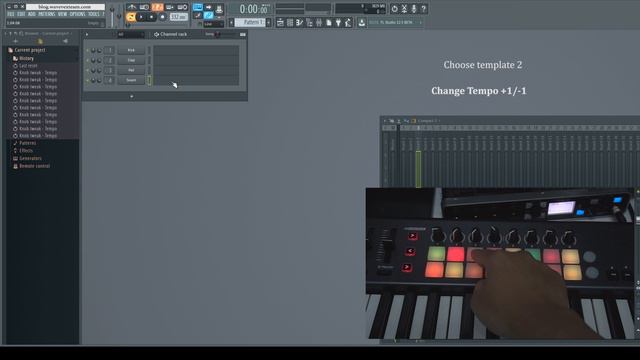Open the Mixer toolbar icon
This screenshot has width=640, height=360.
[319, 22]
